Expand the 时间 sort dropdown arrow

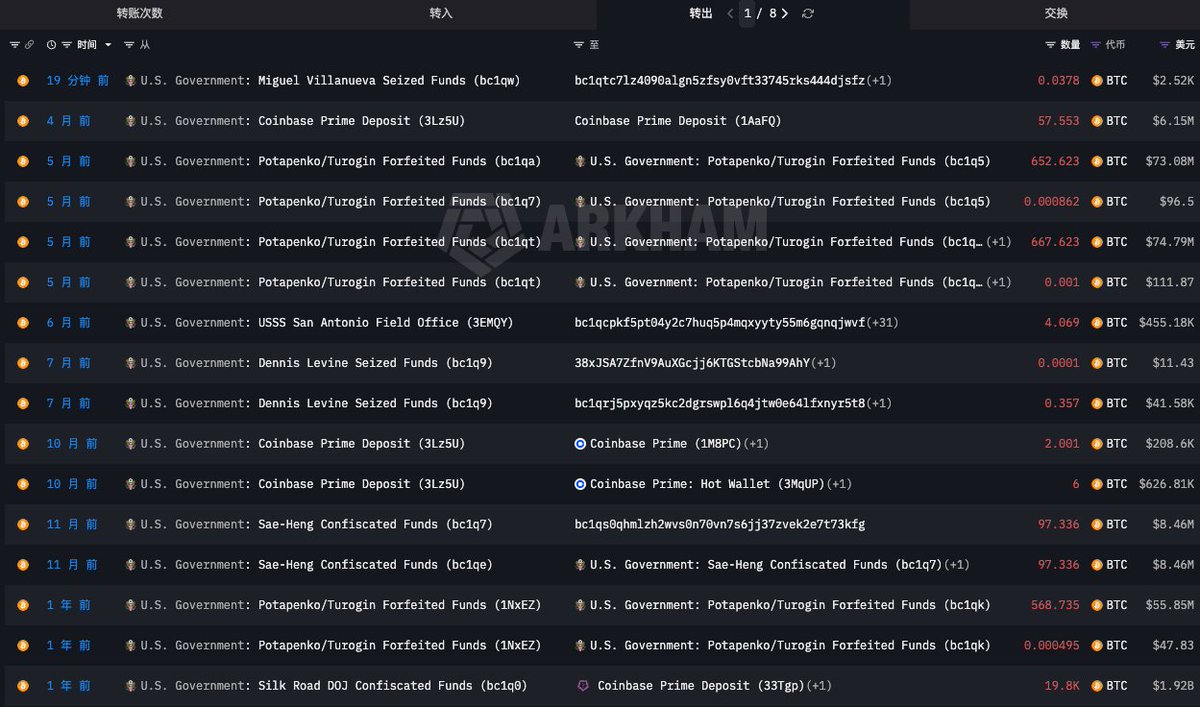tap(108, 45)
